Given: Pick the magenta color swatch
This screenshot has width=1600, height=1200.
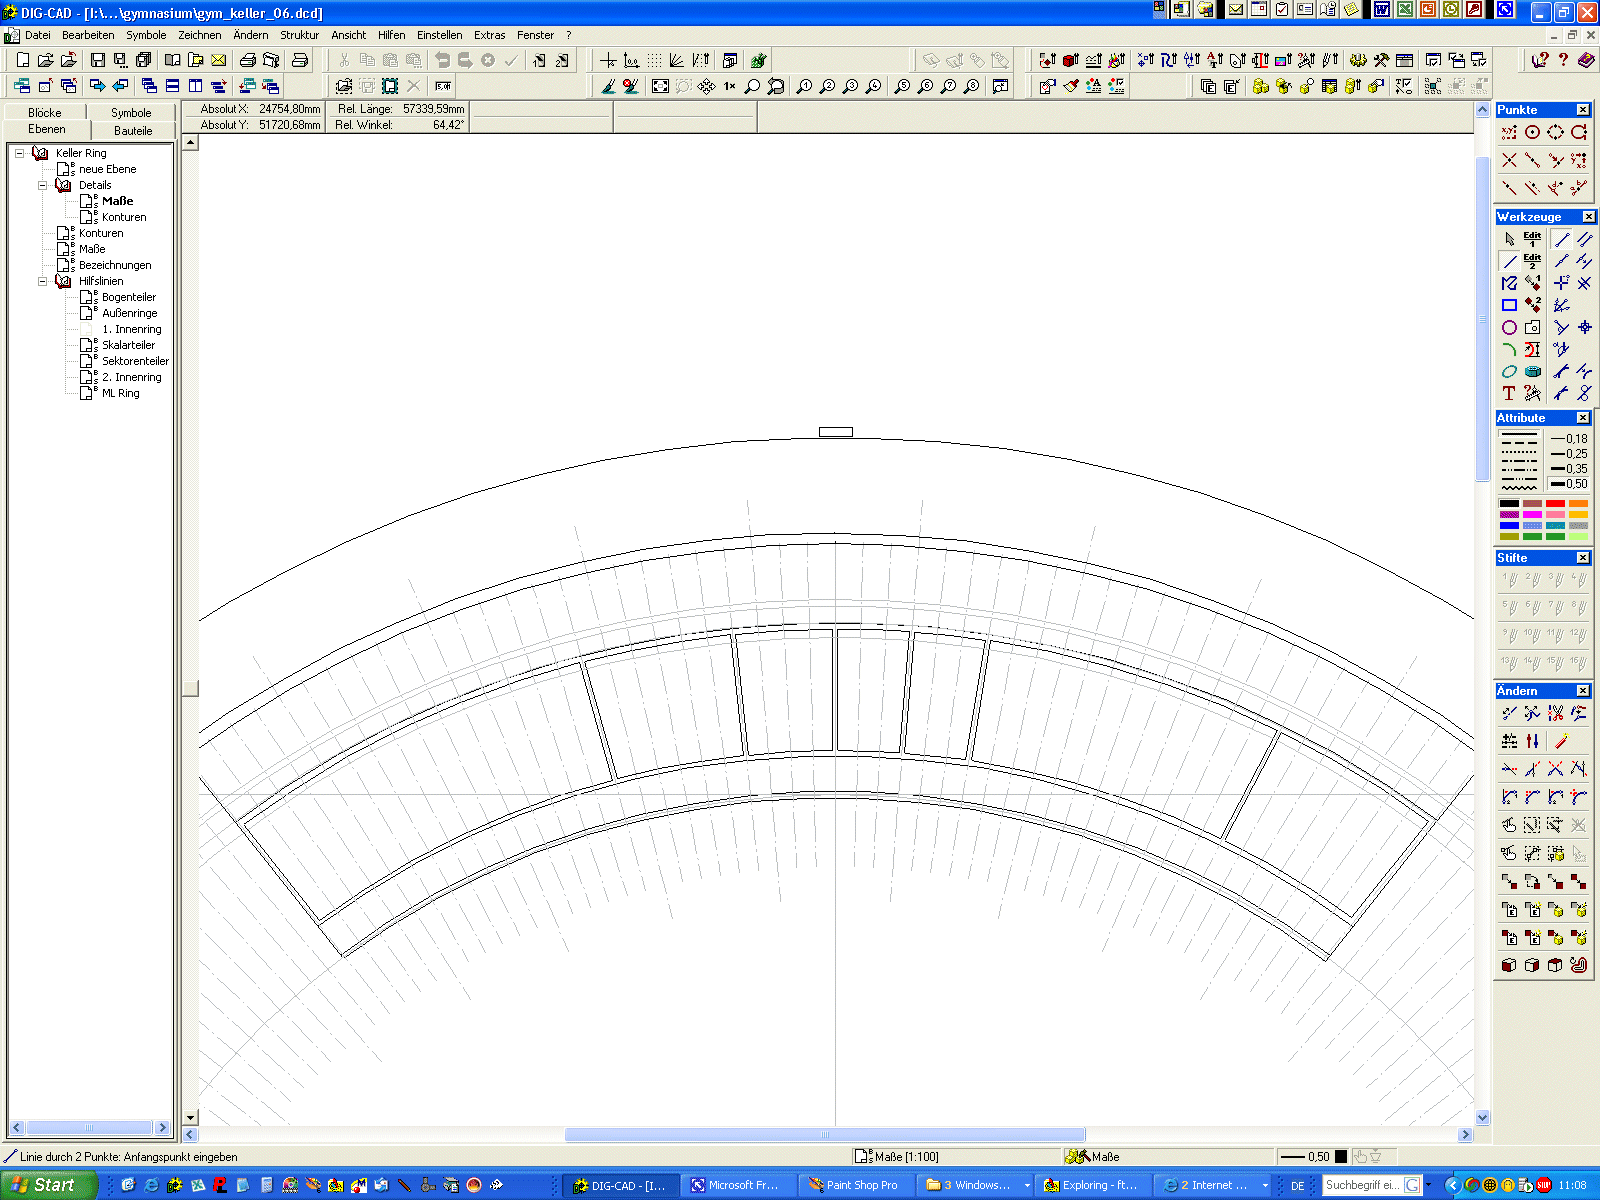Looking at the screenshot, I should (x=1532, y=515).
